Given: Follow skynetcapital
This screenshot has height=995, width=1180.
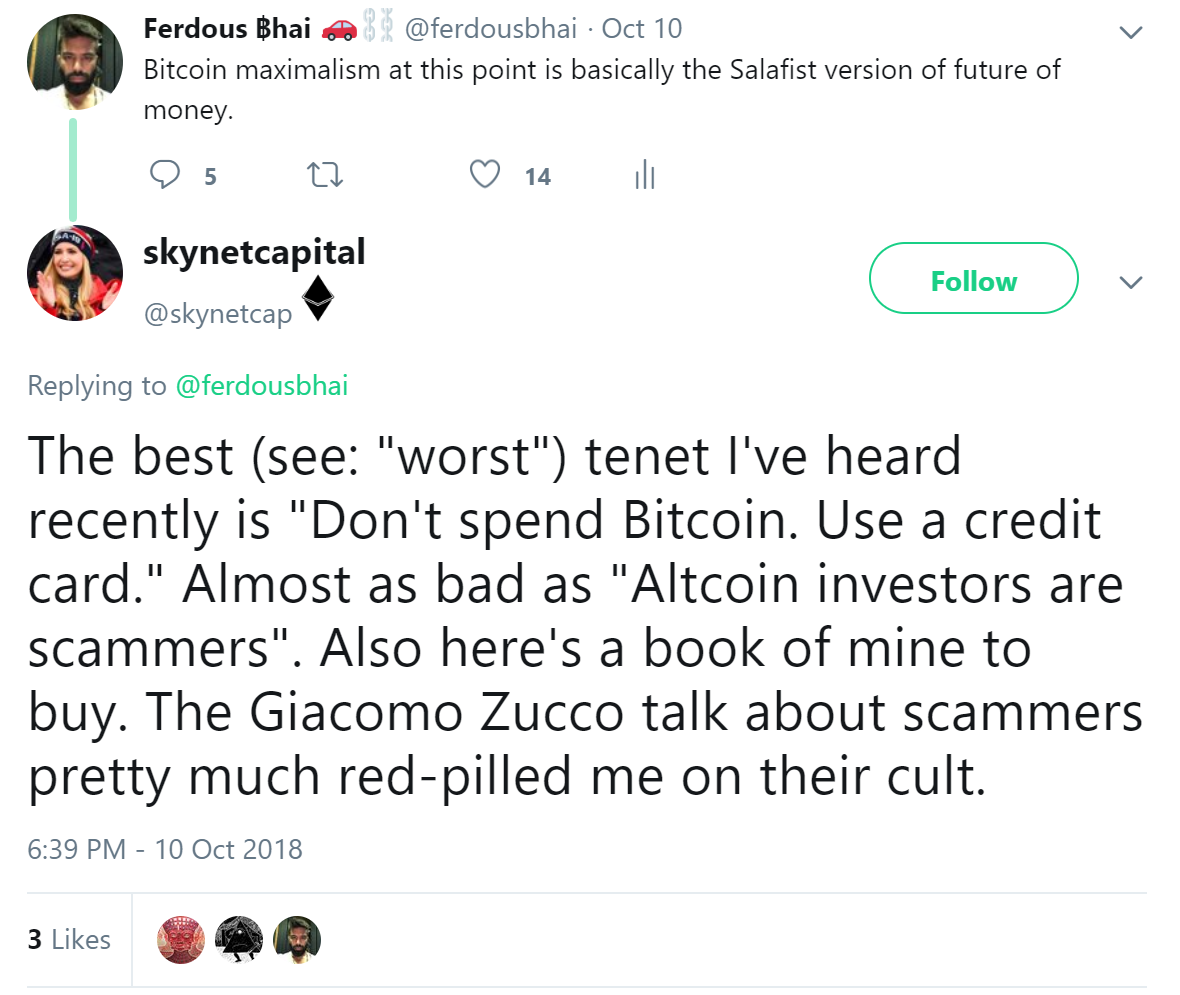Looking at the screenshot, I should click(973, 279).
